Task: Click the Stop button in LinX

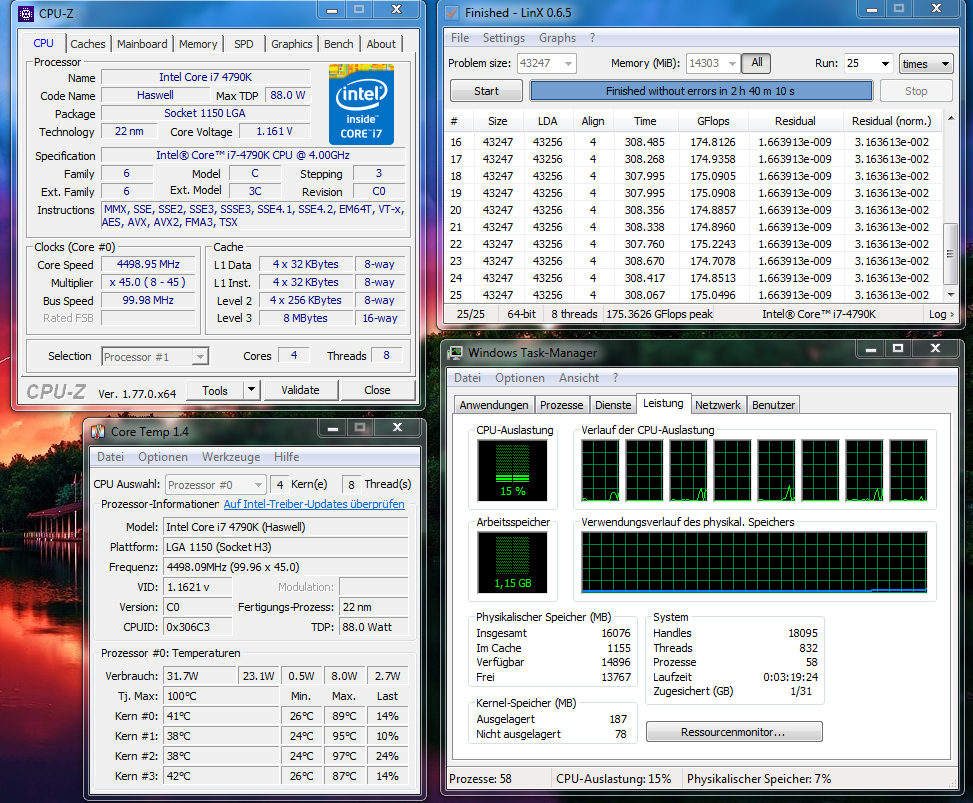Action: click(915, 91)
